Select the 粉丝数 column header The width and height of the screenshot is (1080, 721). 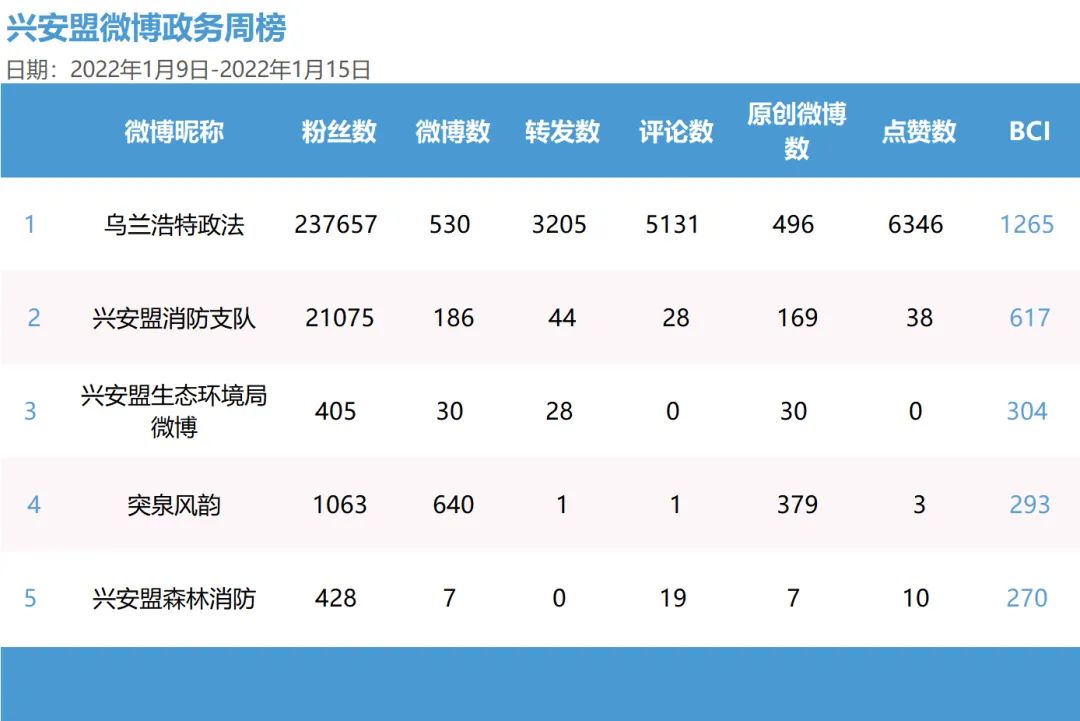339,131
